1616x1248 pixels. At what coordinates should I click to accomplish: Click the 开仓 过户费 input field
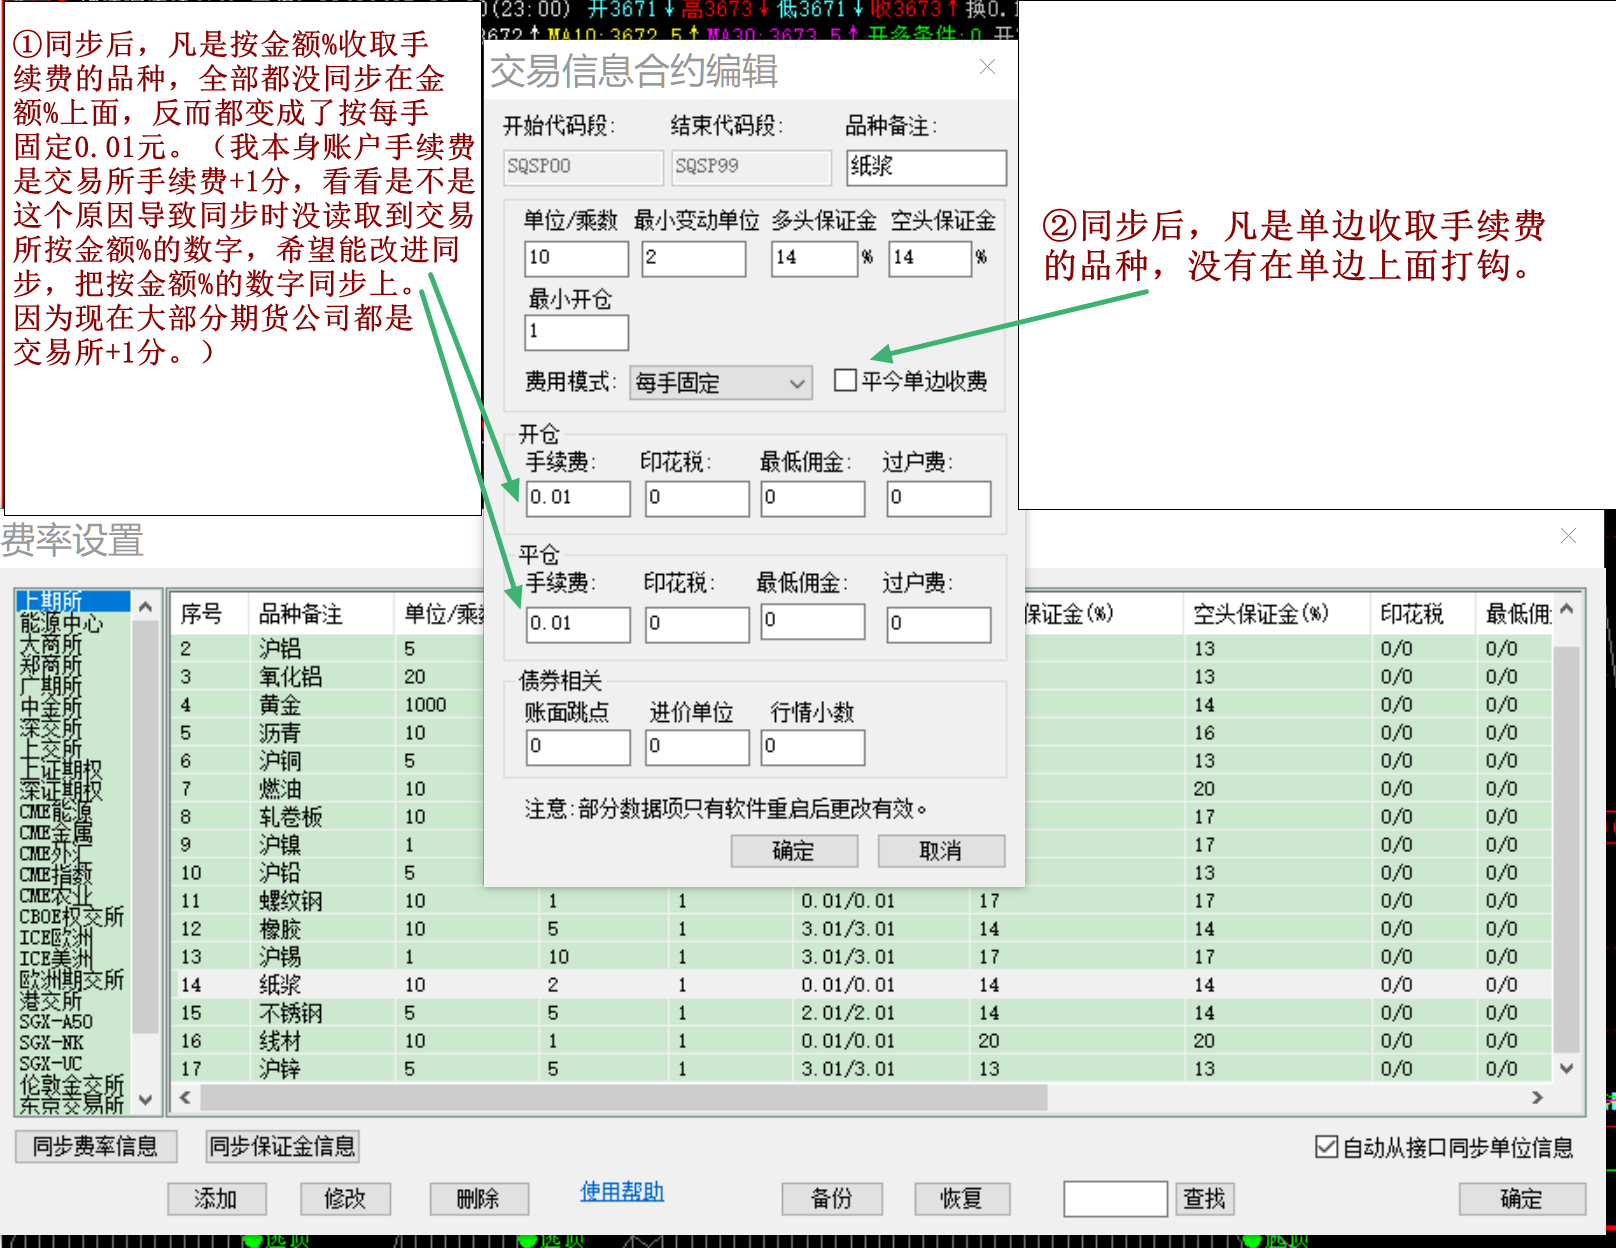click(x=938, y=498)
